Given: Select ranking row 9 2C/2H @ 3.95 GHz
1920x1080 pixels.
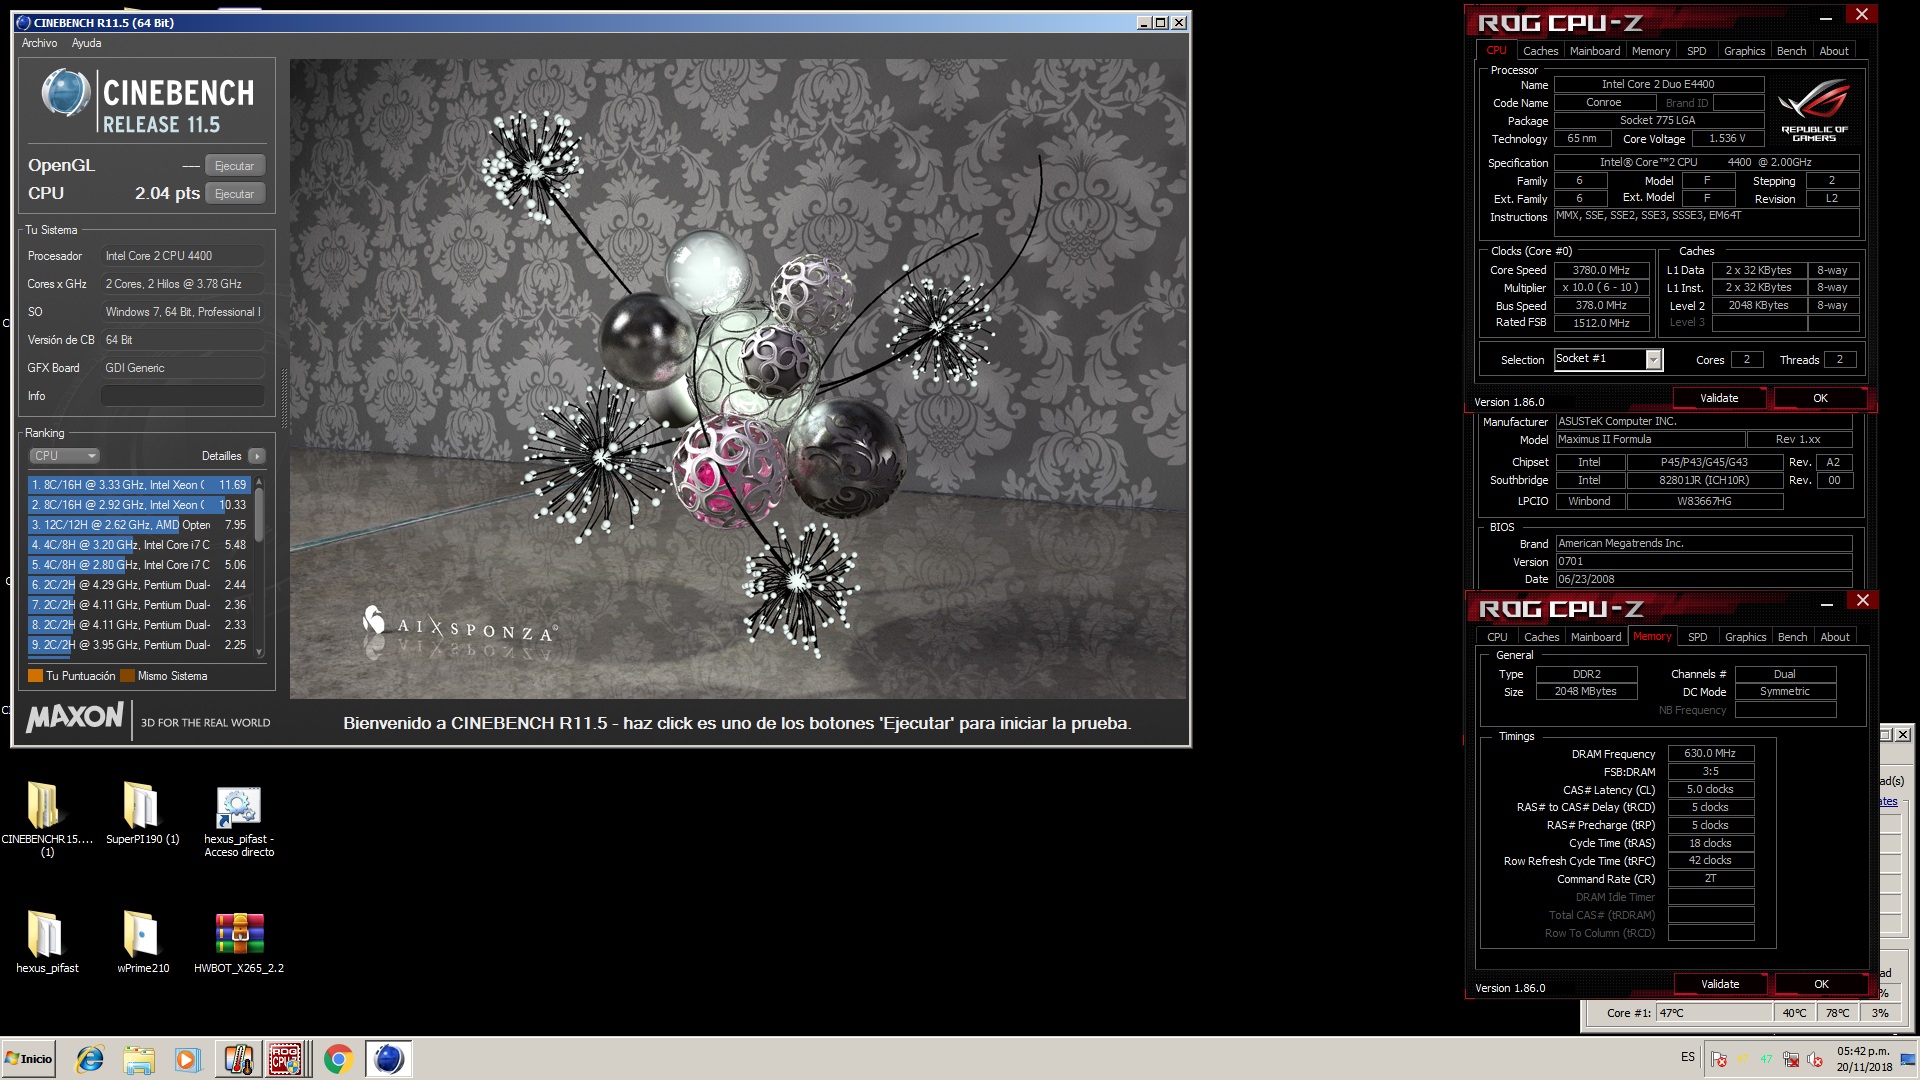Looking at the screenshot, I should click(x=139, y=645).
